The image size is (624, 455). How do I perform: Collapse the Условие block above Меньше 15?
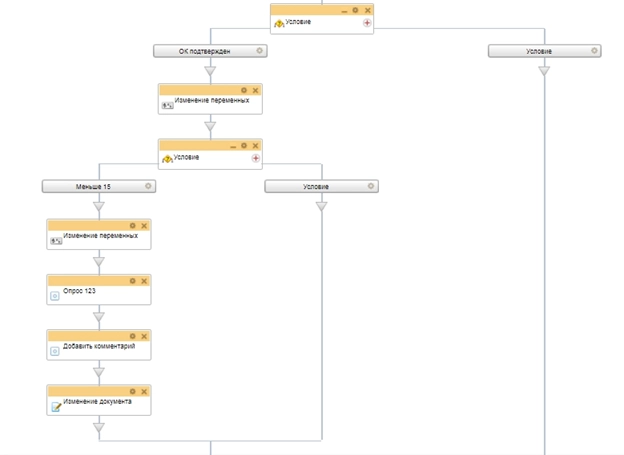point(233,146)
